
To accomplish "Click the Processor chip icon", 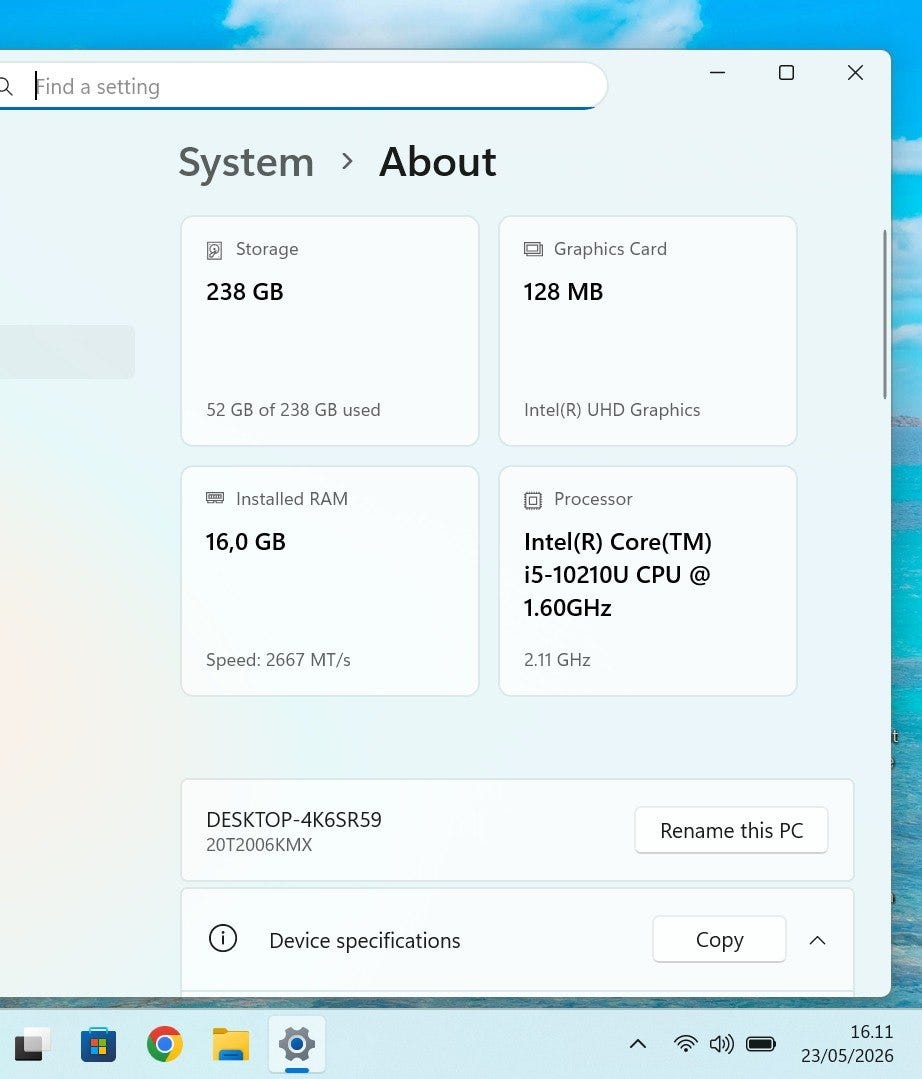I will (533, 500).
